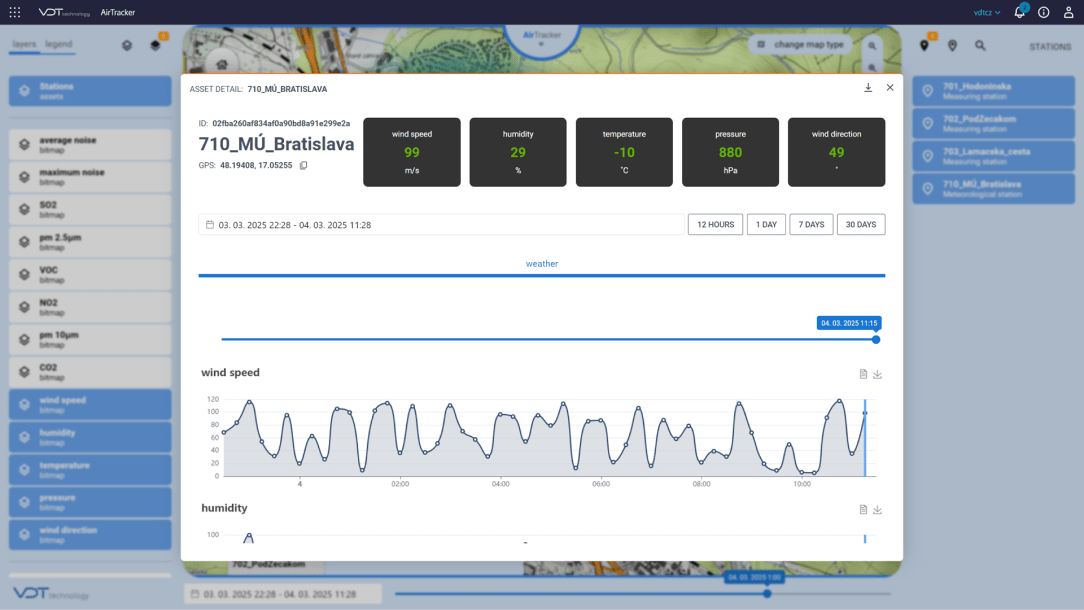Image resolution: width=1084 pixels, height=610 pixels.
Task: Toggle the average noise layer
Action: [90, 145]
